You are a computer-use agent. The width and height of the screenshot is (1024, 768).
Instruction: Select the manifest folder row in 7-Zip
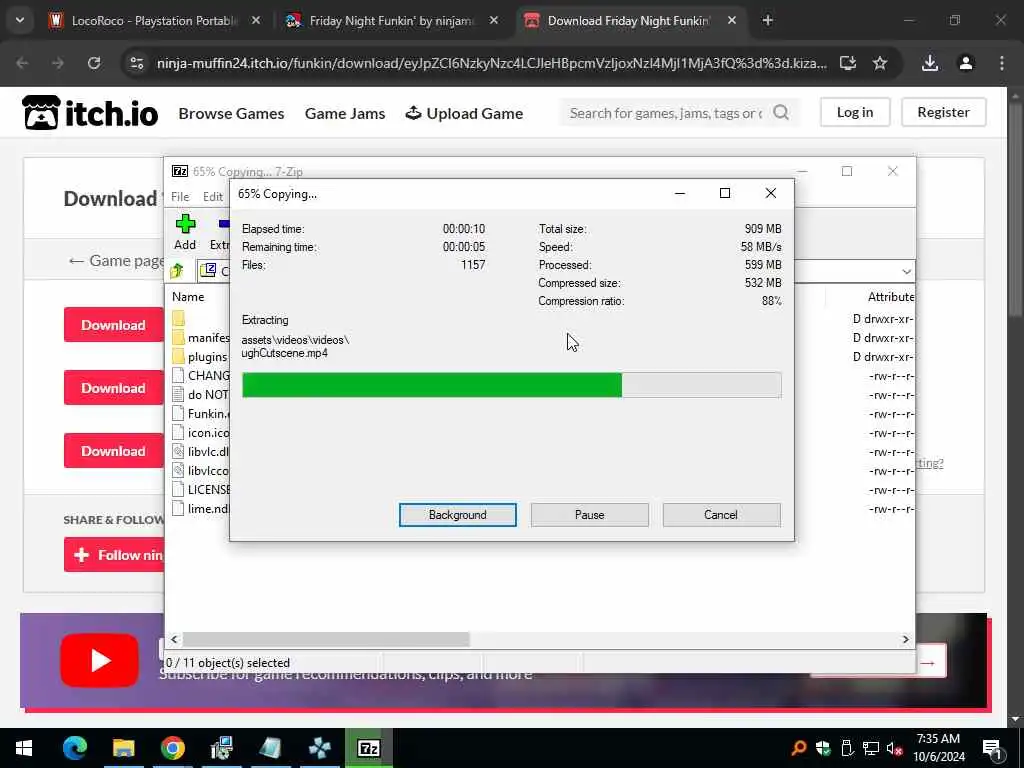pyautogui.click(x=200, y=338)
